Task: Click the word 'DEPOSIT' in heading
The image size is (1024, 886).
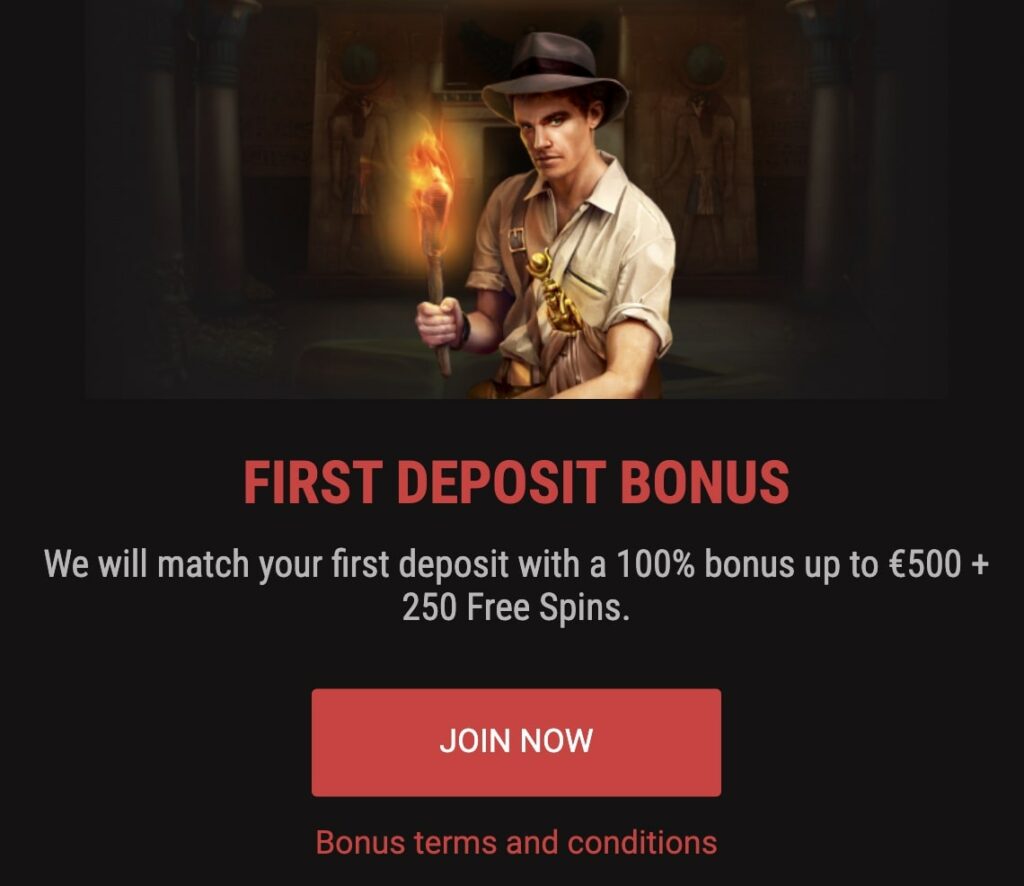Action: 500,483
